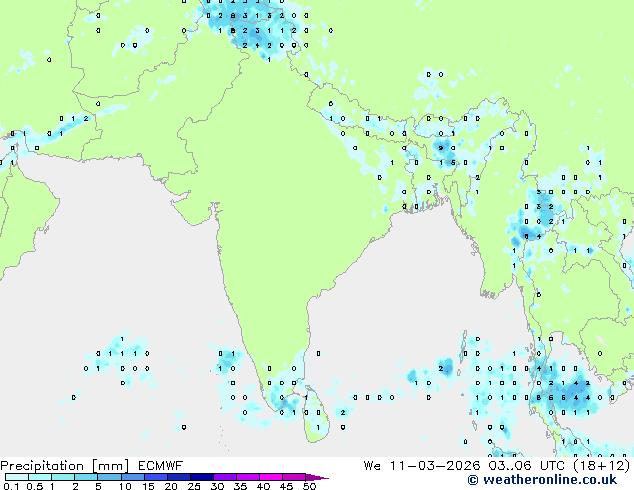Click the 20–25 mm legend color swatch
Screen dimensions: 634x490
[x=179, y=477]
